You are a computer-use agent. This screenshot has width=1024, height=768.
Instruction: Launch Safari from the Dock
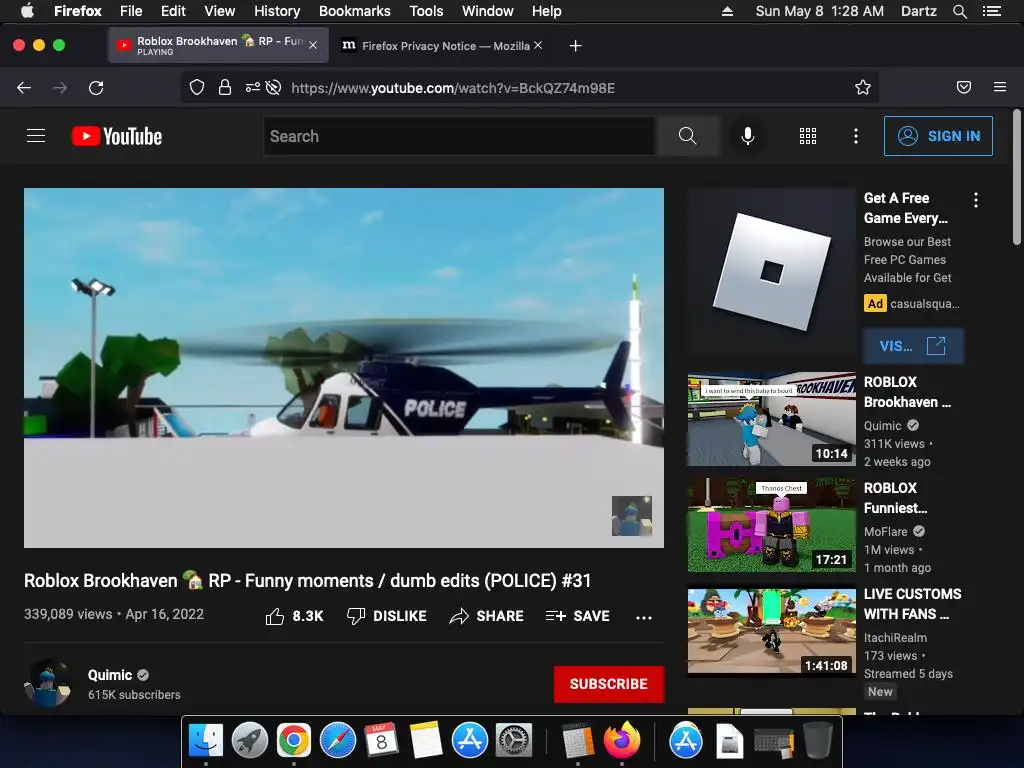(338, 740)
